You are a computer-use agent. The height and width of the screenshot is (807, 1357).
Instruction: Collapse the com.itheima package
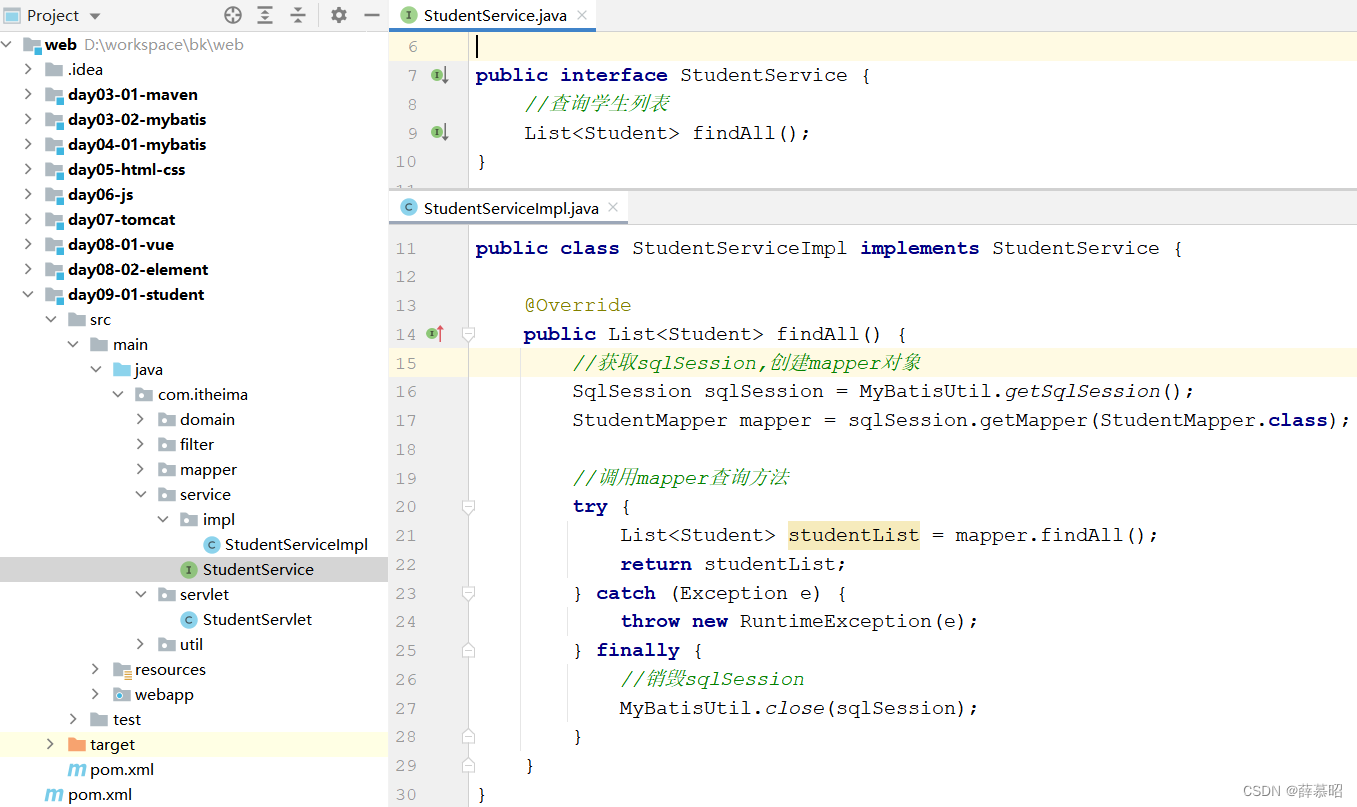tap(118, 394)
